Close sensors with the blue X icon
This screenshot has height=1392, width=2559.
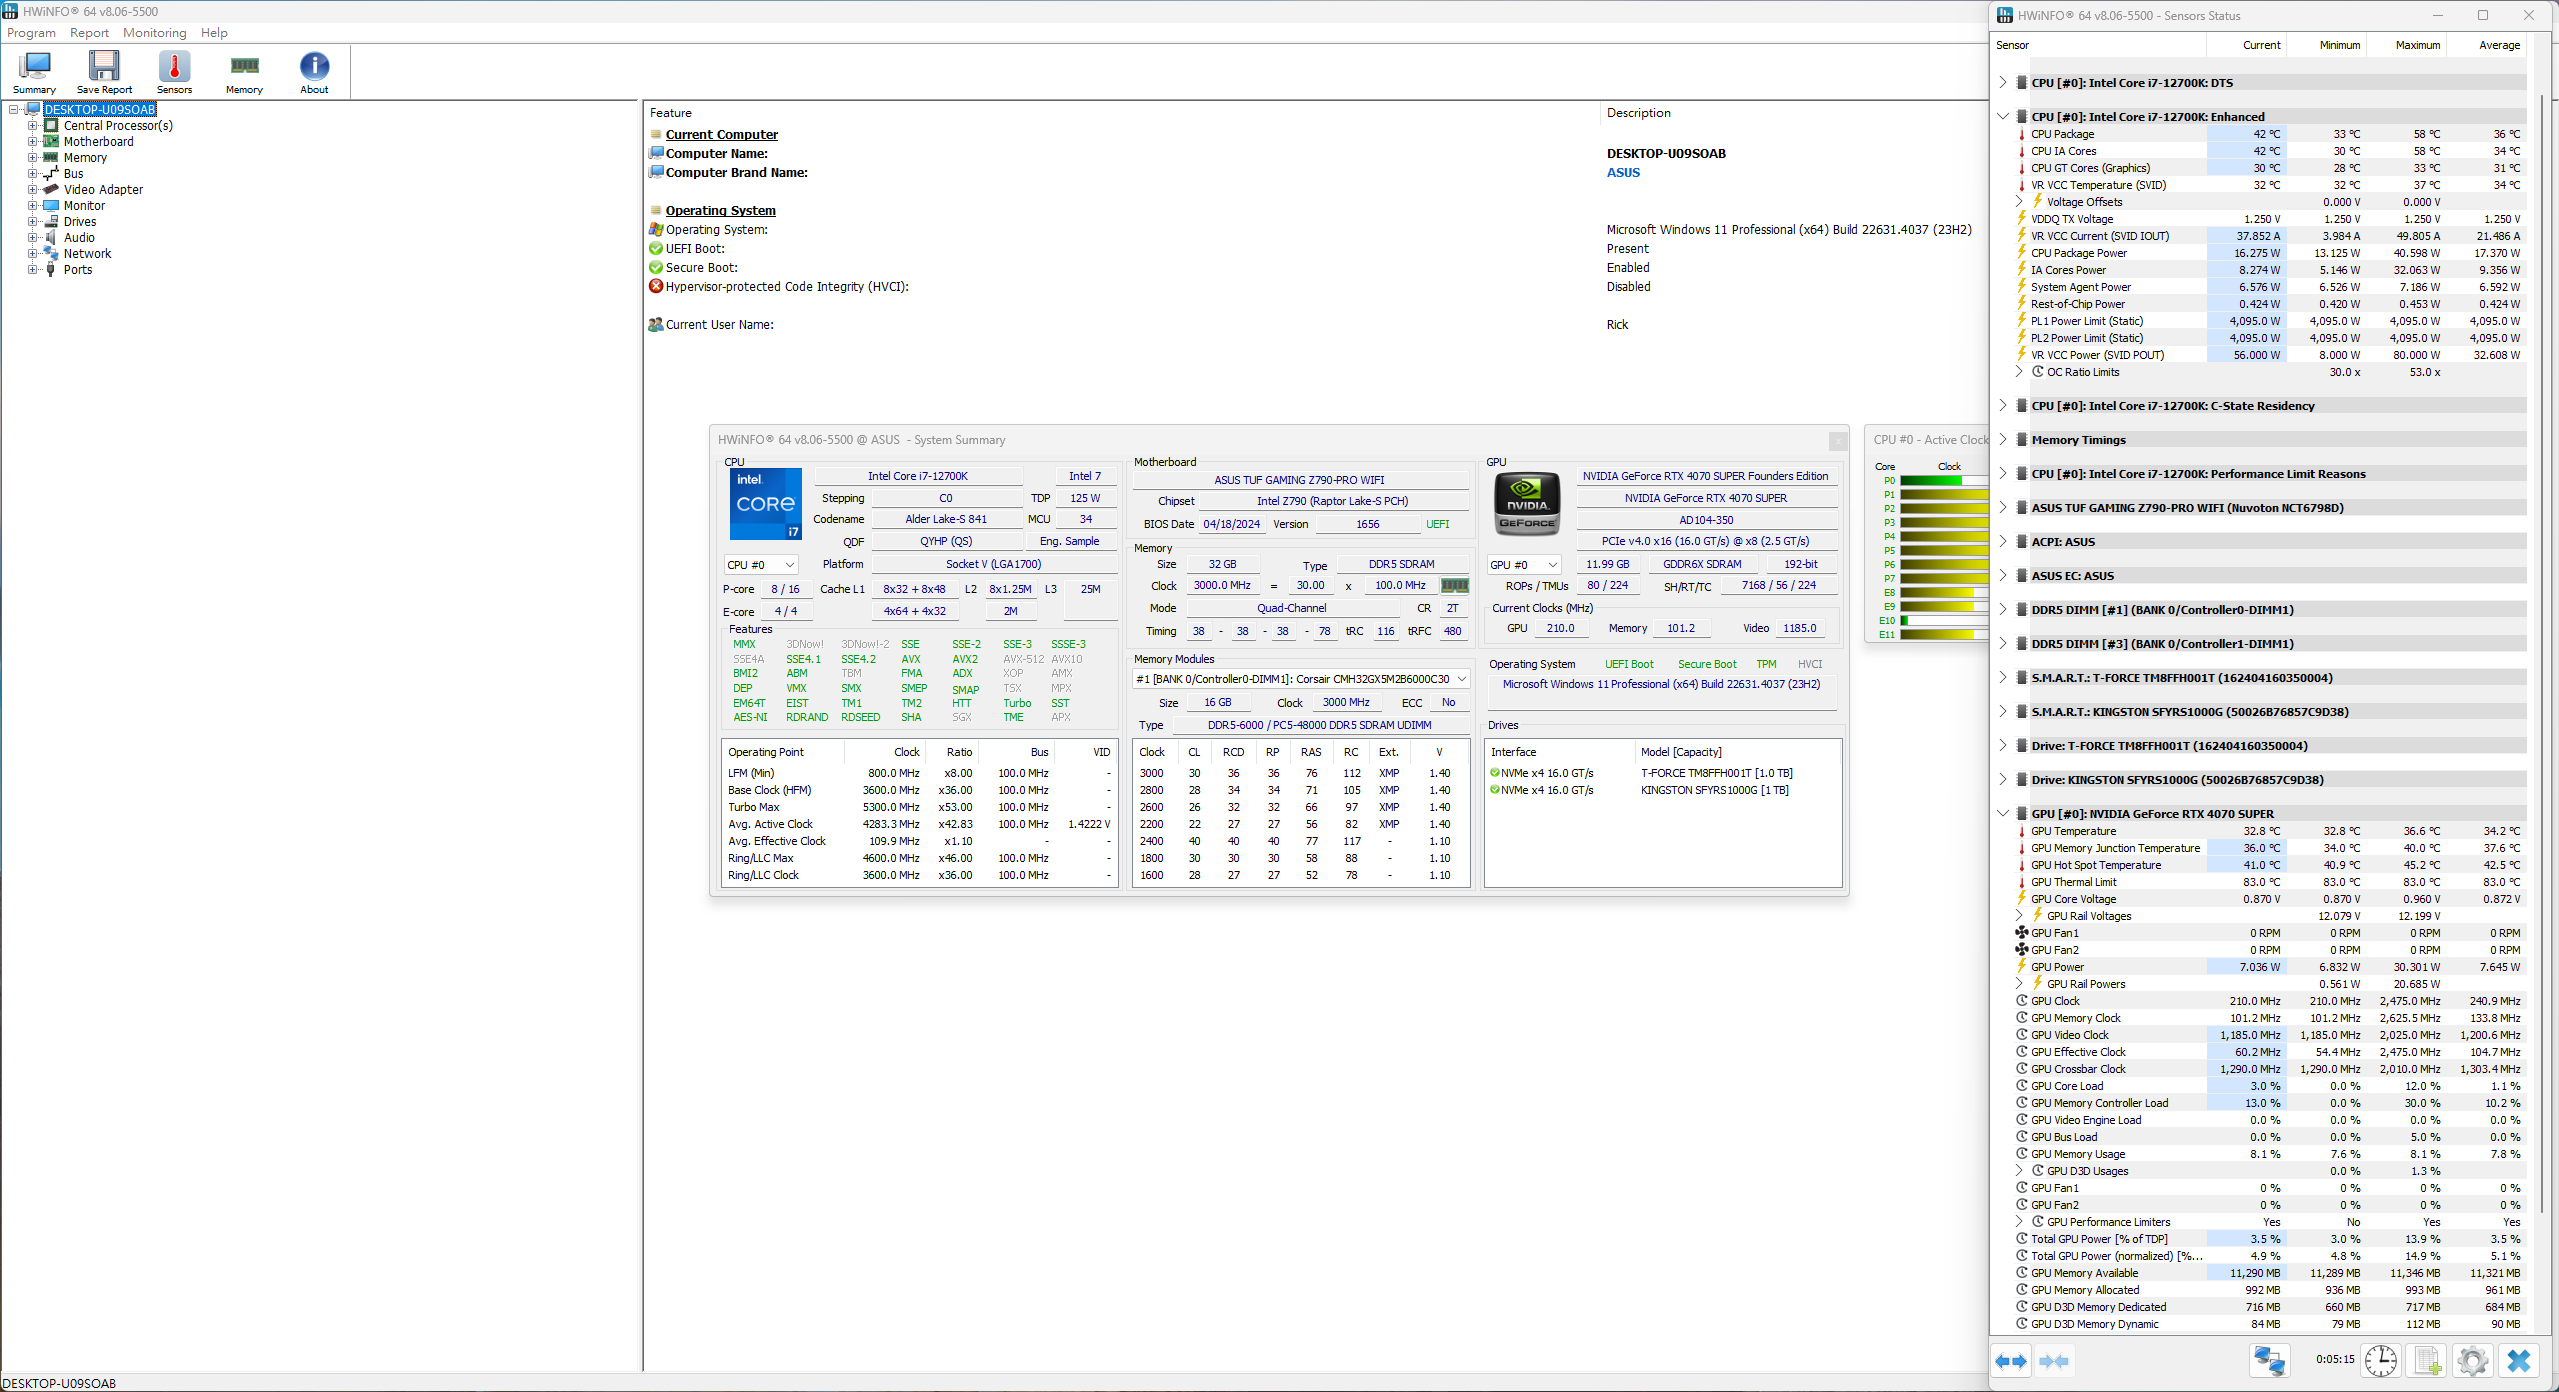(2519, 1361)
